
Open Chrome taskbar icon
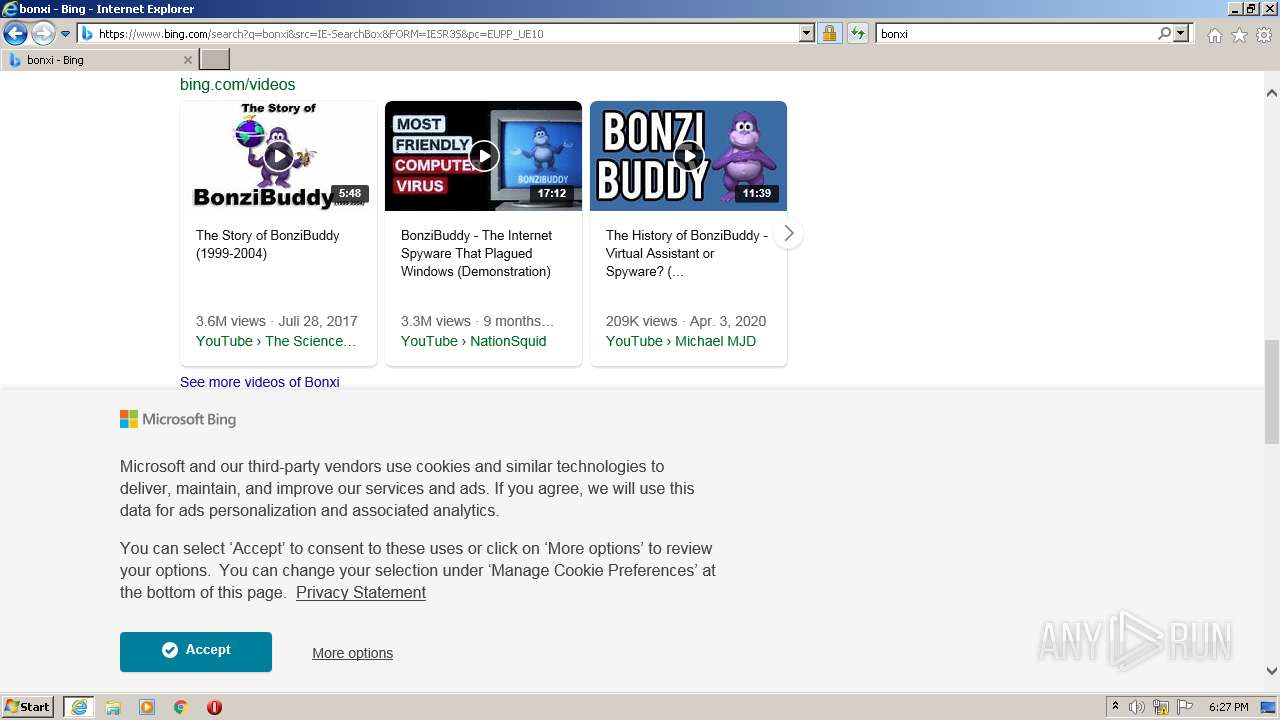coord(181,707)
